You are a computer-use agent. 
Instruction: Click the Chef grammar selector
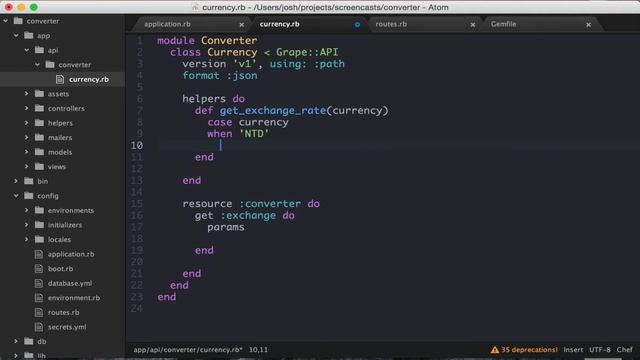pyautogui.click(x=624, y=350)
